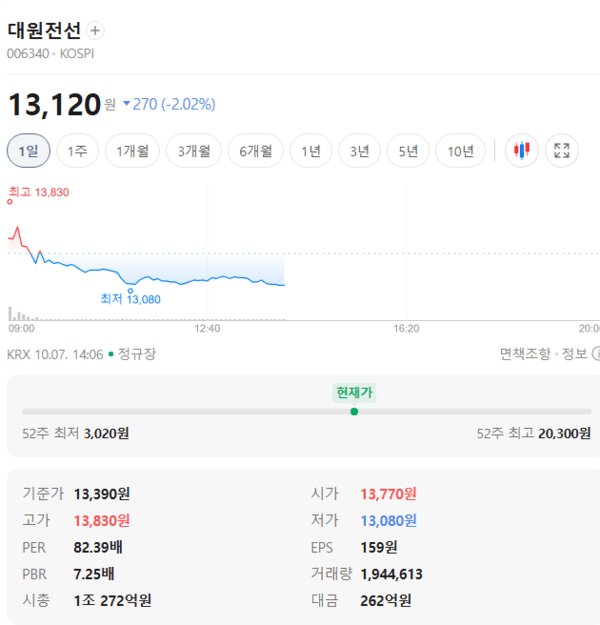Select the 6개월 period tab
Image resolution: width=600 pixels, height=625 pixels.
(256, 151)
